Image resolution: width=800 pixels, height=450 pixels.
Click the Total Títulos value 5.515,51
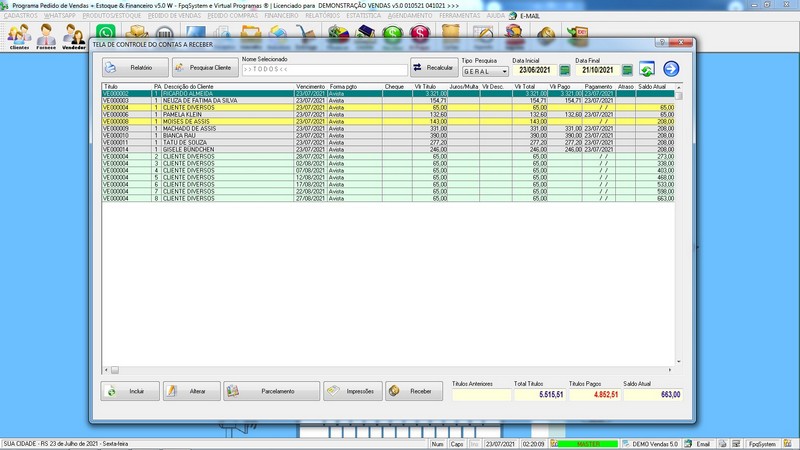[538, 394]
